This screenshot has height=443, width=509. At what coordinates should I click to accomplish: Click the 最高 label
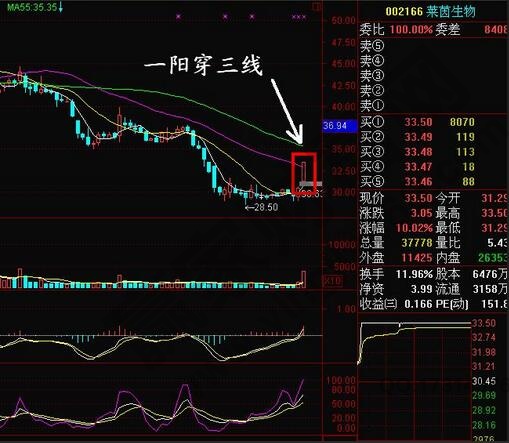[448, 213]
